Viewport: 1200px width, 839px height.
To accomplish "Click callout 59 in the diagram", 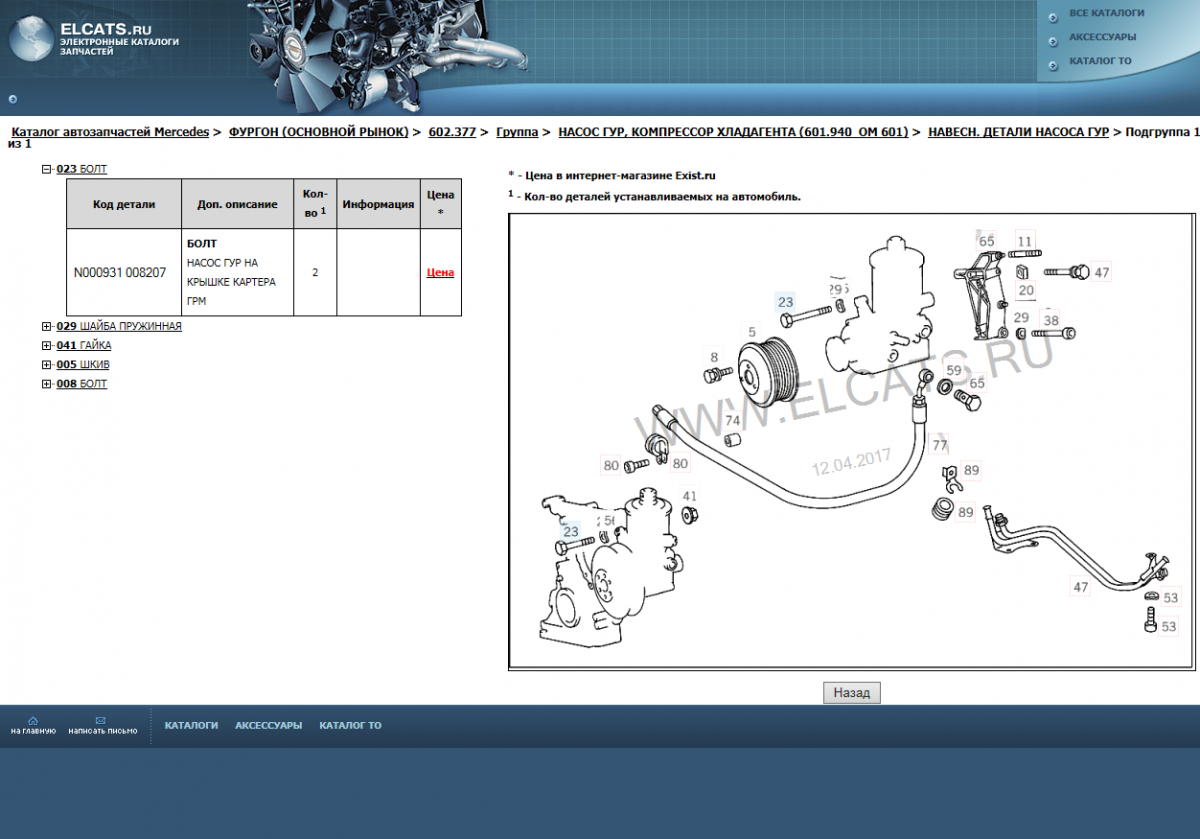I will [x=954, y=370].
